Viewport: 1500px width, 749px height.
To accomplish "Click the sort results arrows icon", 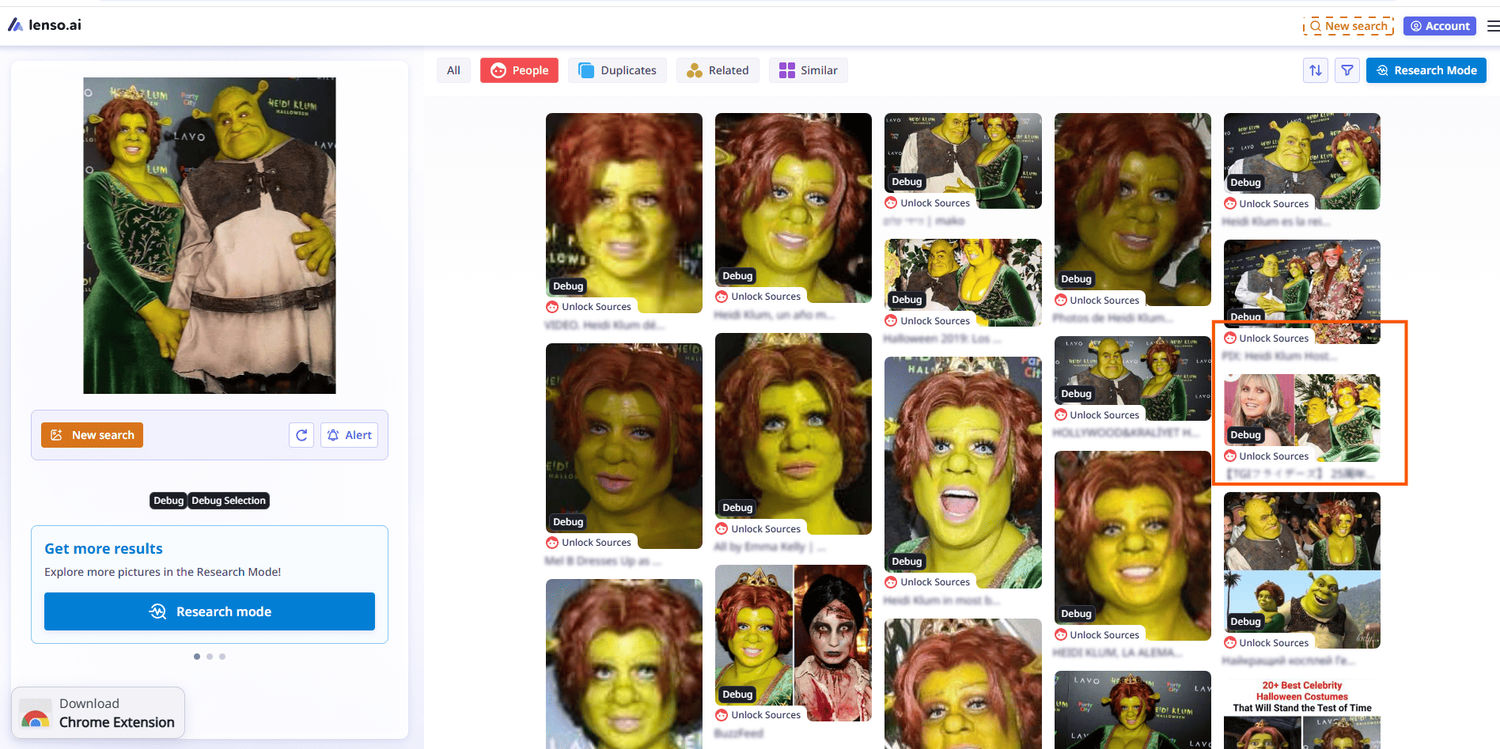I will tap(1316, 70).
